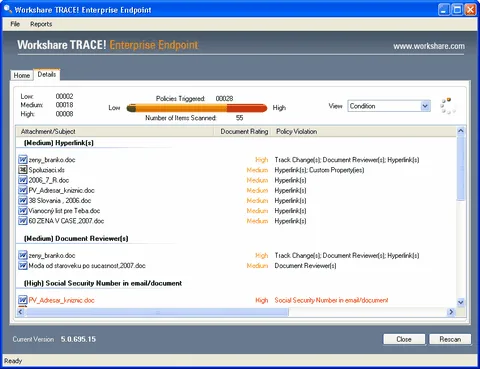The width and height of the screenshot is (480, 369).
Task: Select file name 60 ZENA V CASE,2007.doc
Action: coord(66,221)
